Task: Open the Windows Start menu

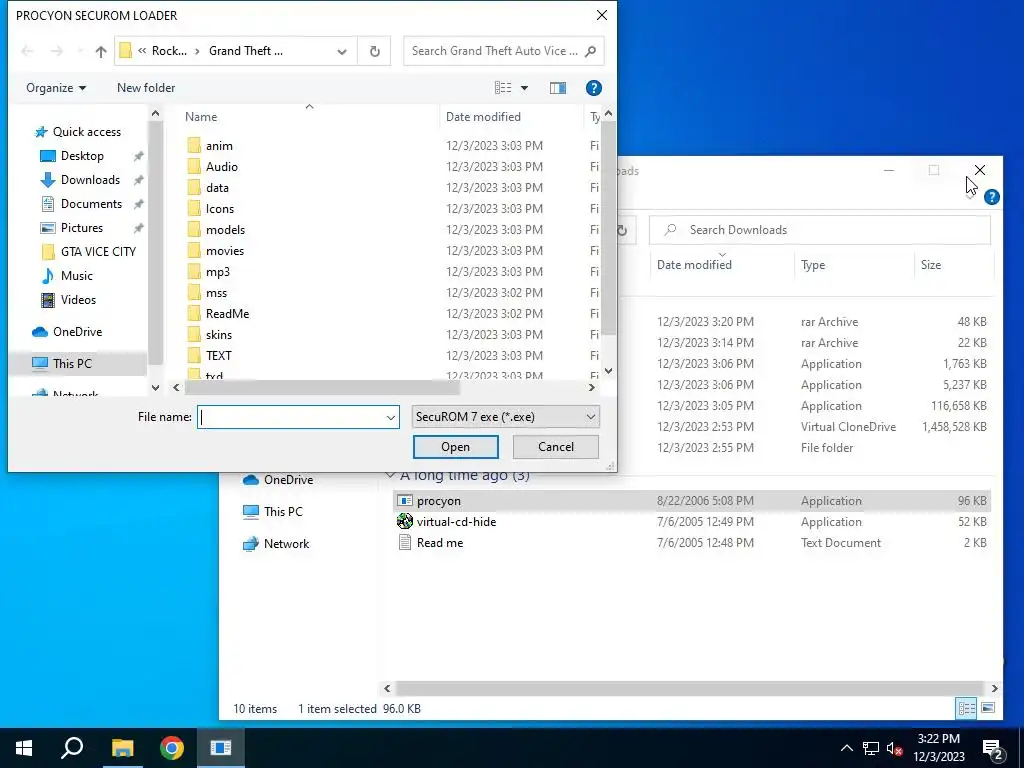Action: pyautogui.click(x=24, y=748)
